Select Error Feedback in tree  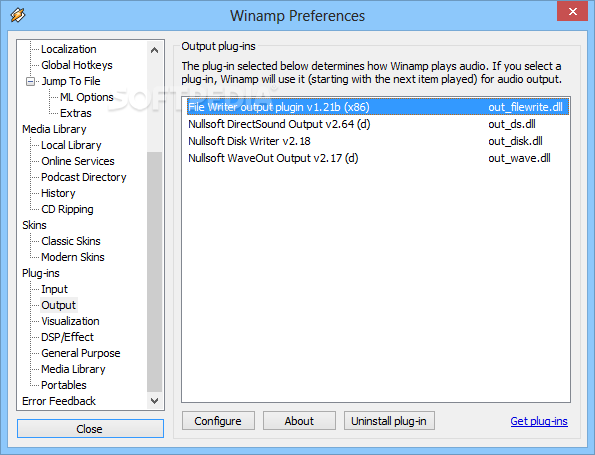[x=59, y=401]
